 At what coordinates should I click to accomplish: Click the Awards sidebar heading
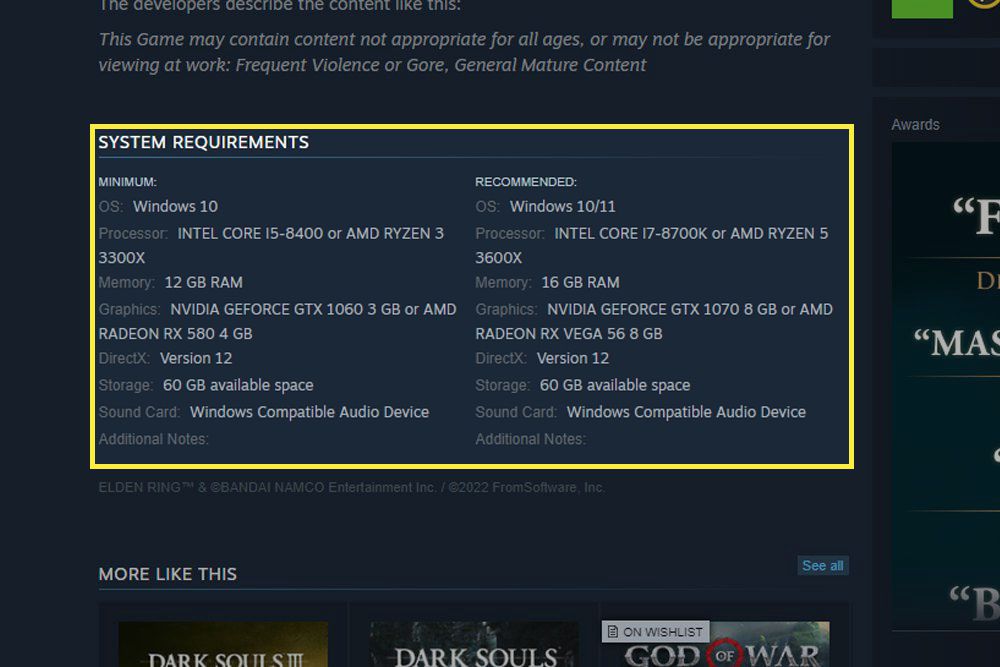(915, 124)
